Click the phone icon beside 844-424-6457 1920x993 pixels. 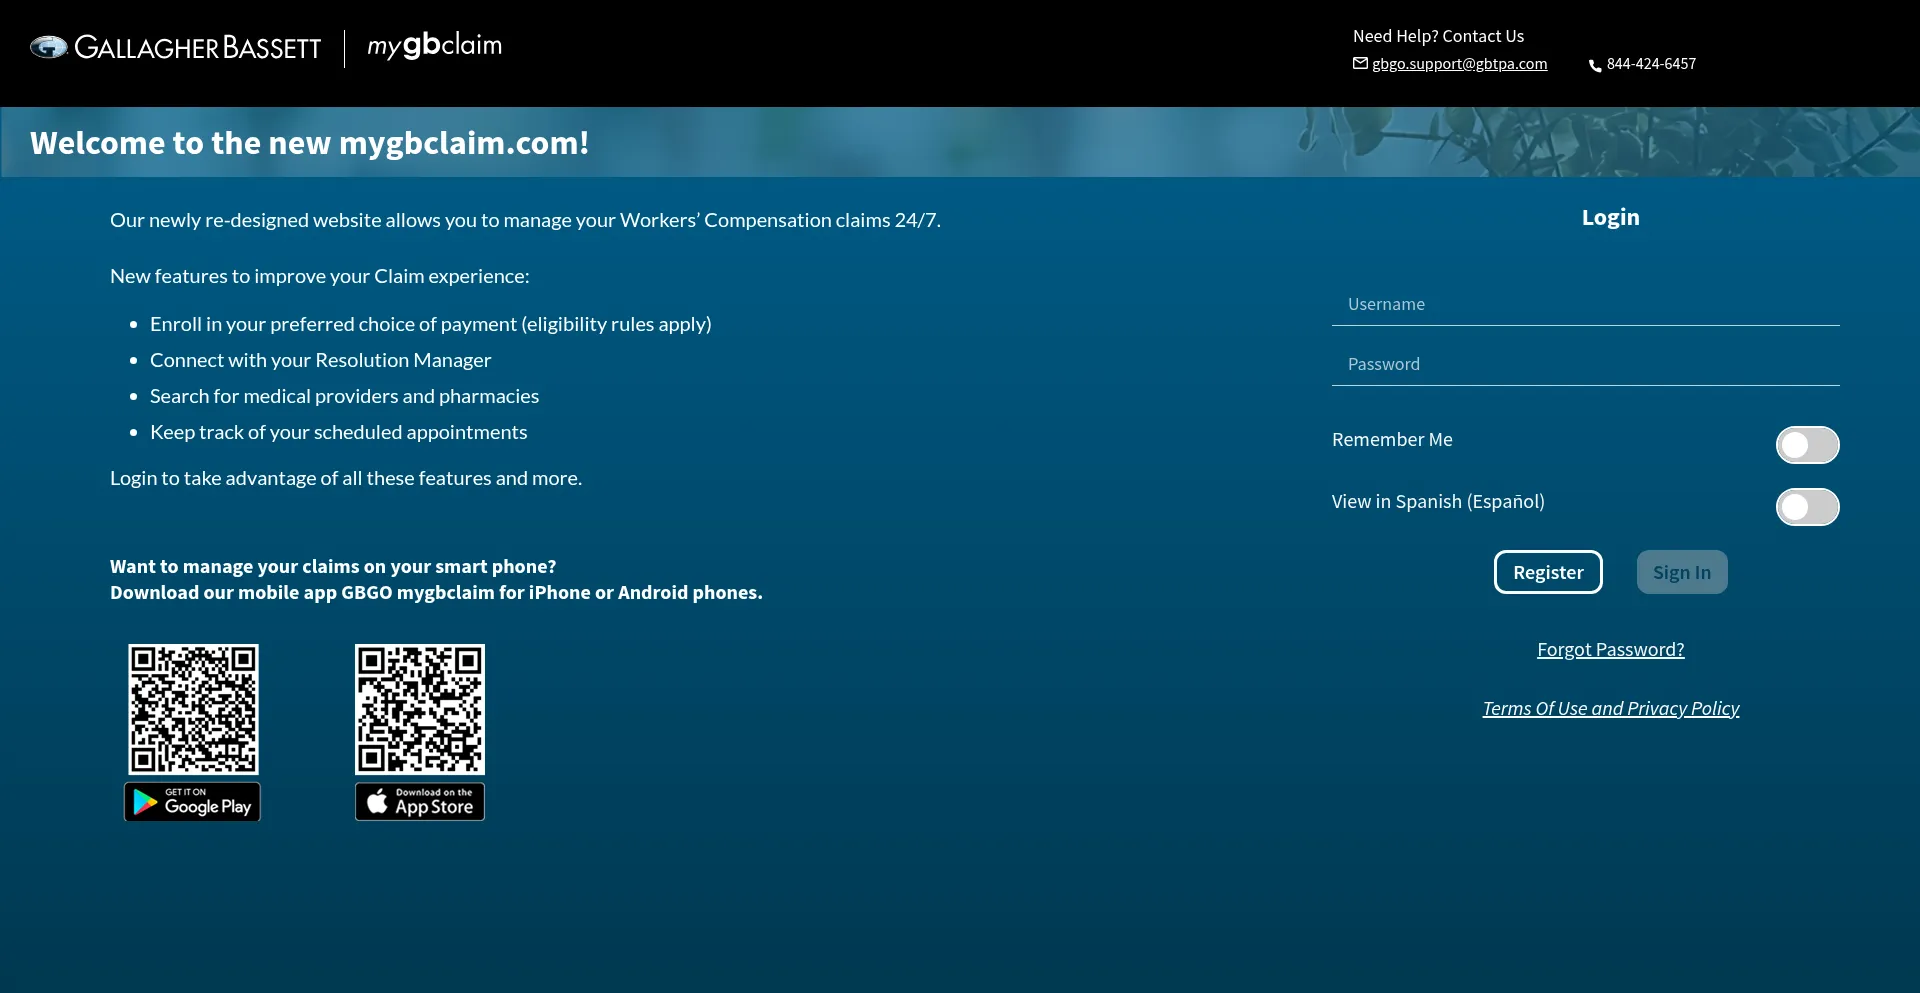pos(1595,65)
